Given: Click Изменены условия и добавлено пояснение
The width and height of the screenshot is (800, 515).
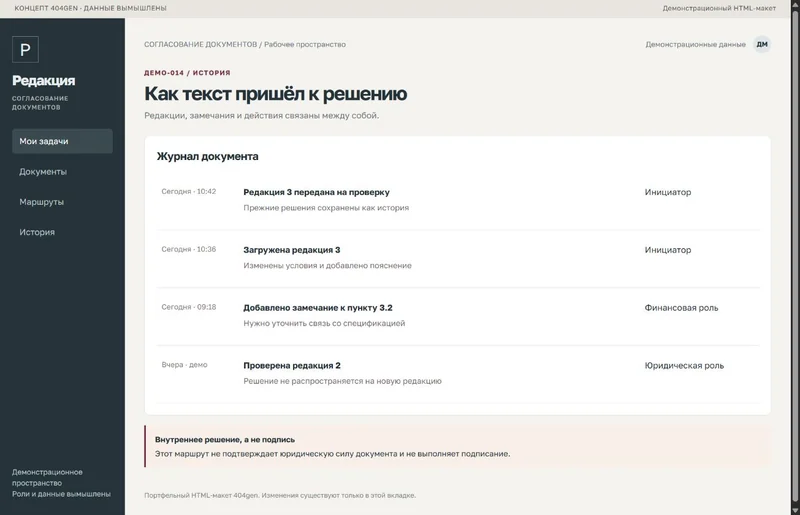Looking at the screenshot, I should (328, 265).
